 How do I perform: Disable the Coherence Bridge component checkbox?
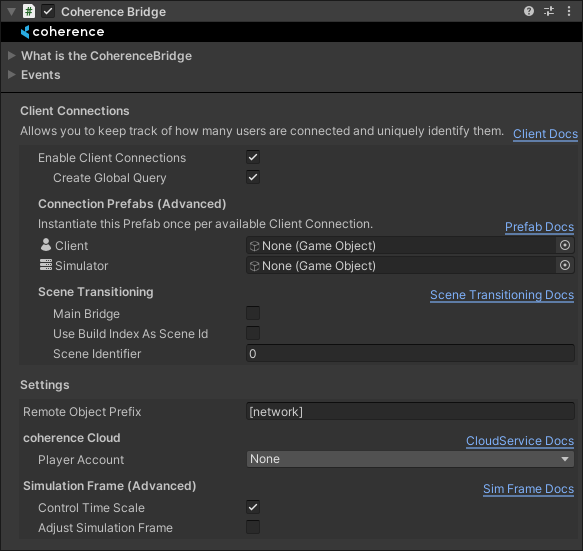pyautogui.click(x=48, y=11)
